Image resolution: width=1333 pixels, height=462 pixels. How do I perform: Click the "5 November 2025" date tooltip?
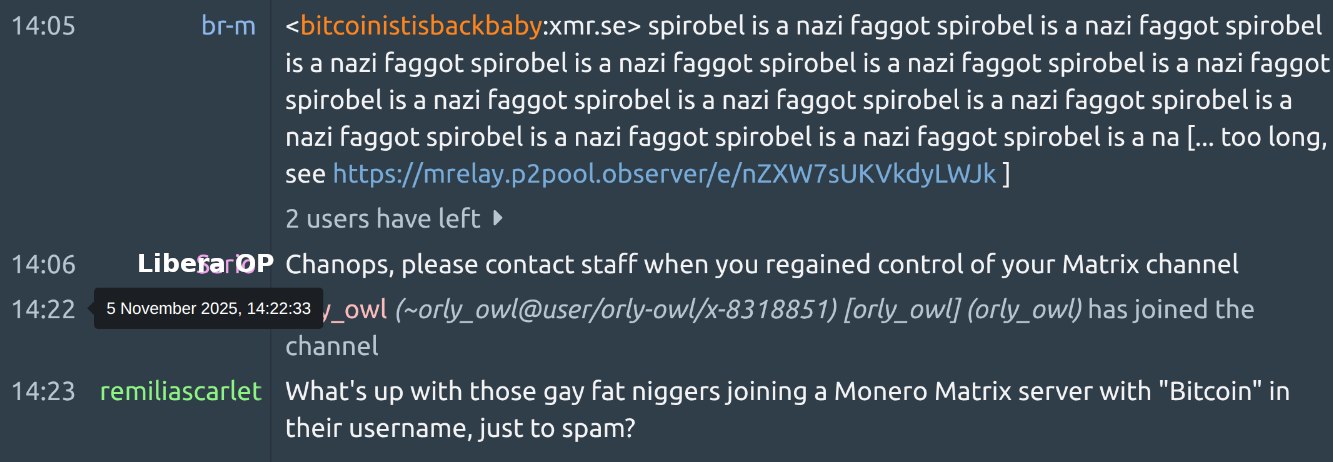(x=208, y=309)
